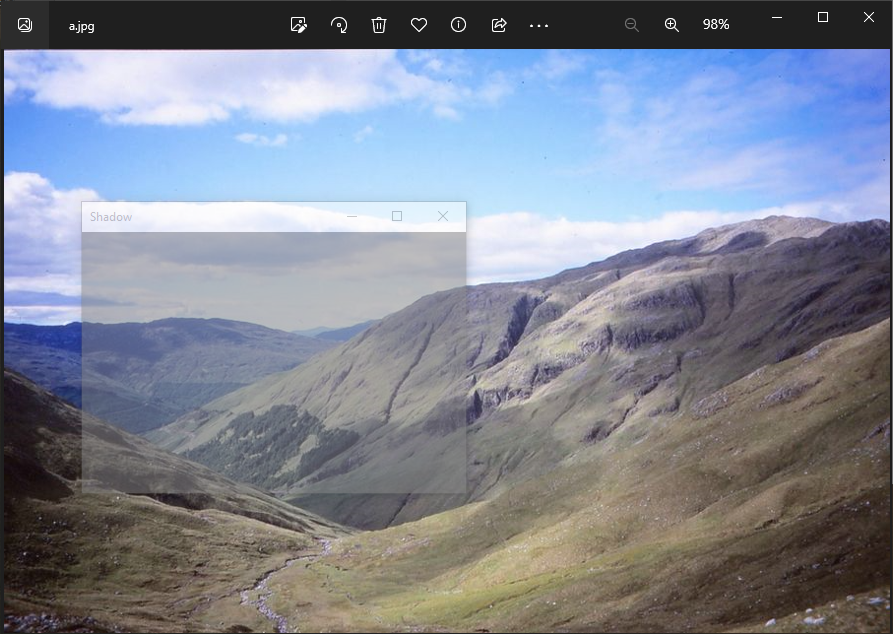Click the a.jpg file name label
893x634 pixels.
(x=82, y=26)
